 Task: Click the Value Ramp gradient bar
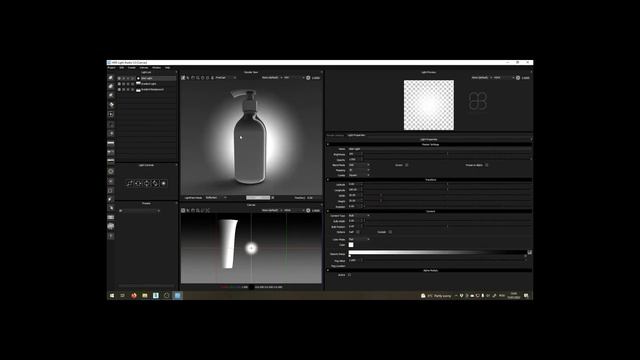437,253
